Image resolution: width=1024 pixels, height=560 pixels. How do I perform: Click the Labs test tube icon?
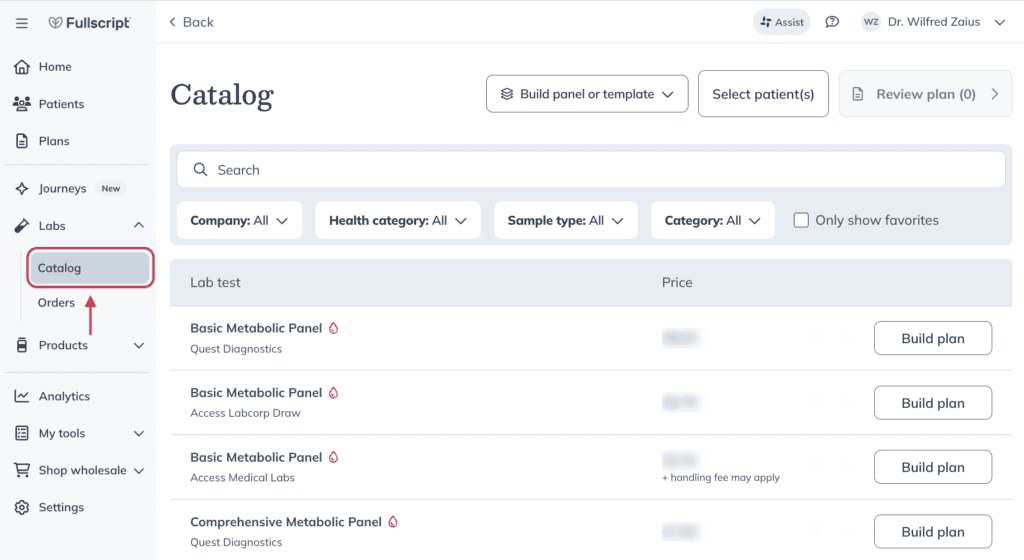tap(22, 226)
